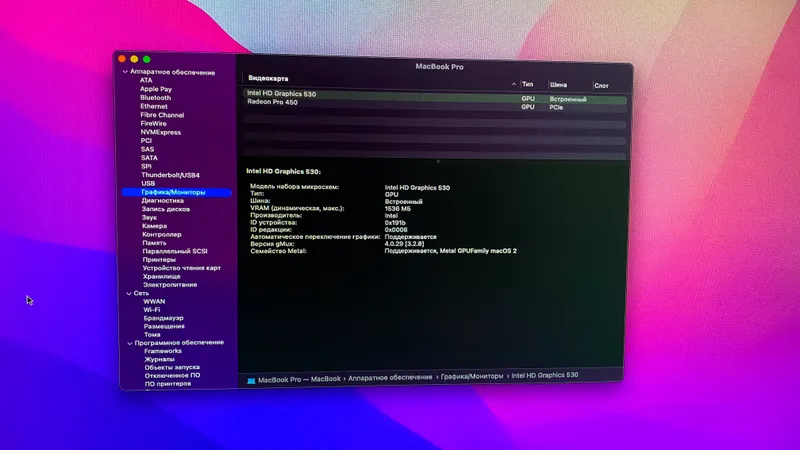The image size is (800, 450).
Task: Select SATA in the sidebar
Action: click(149, 158)
